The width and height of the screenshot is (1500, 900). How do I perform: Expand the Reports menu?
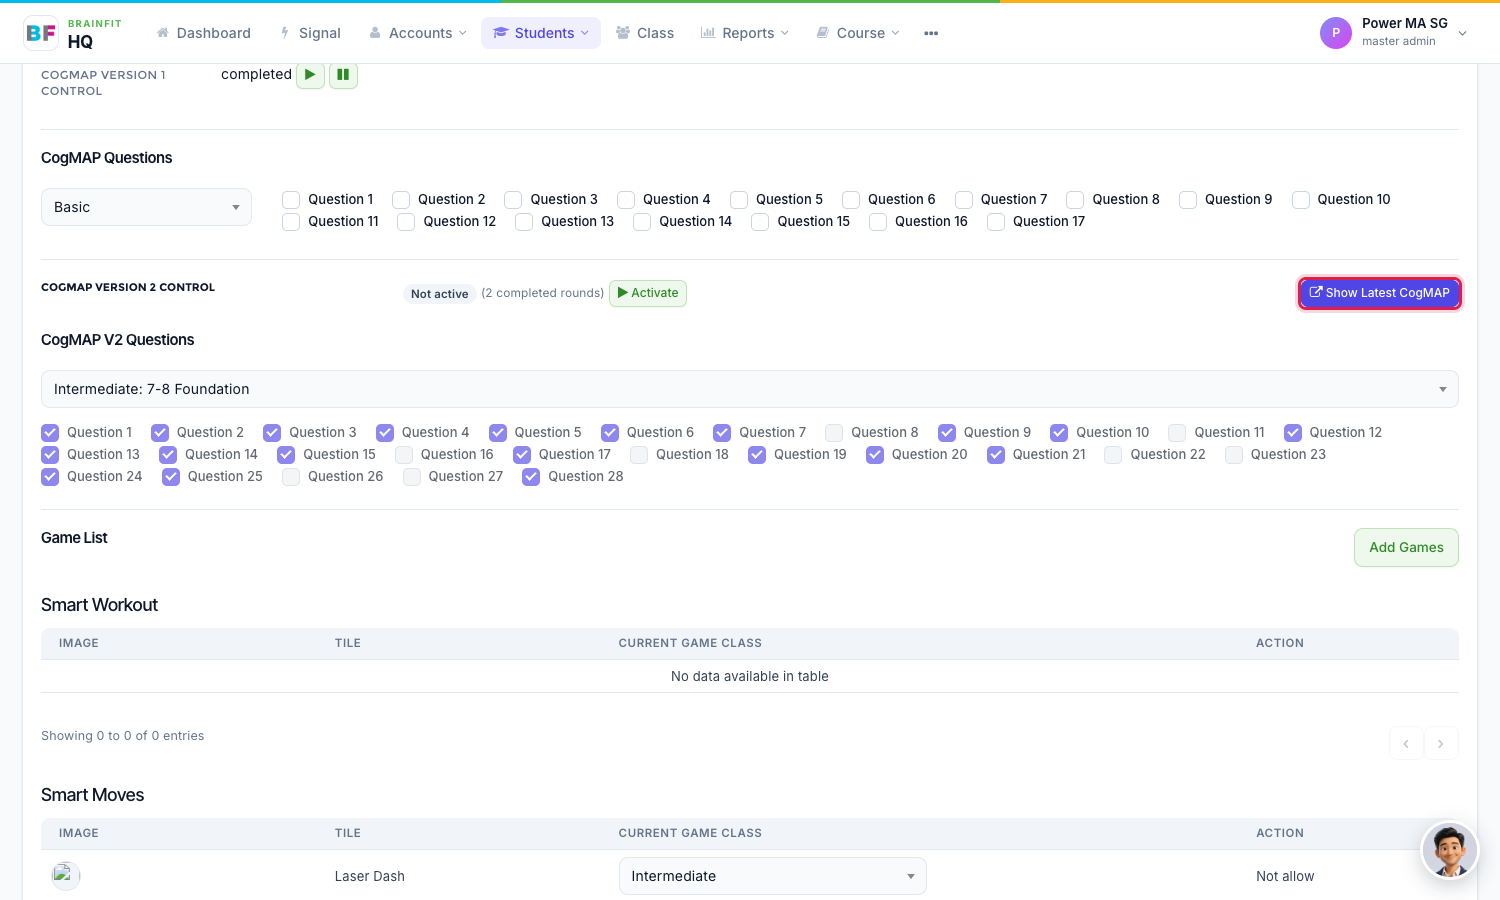coord(745,33)
